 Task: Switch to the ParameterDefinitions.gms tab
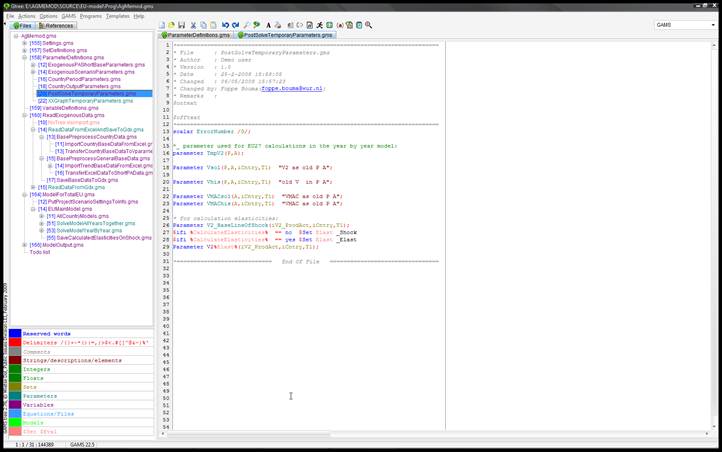(x=195, y=35)
